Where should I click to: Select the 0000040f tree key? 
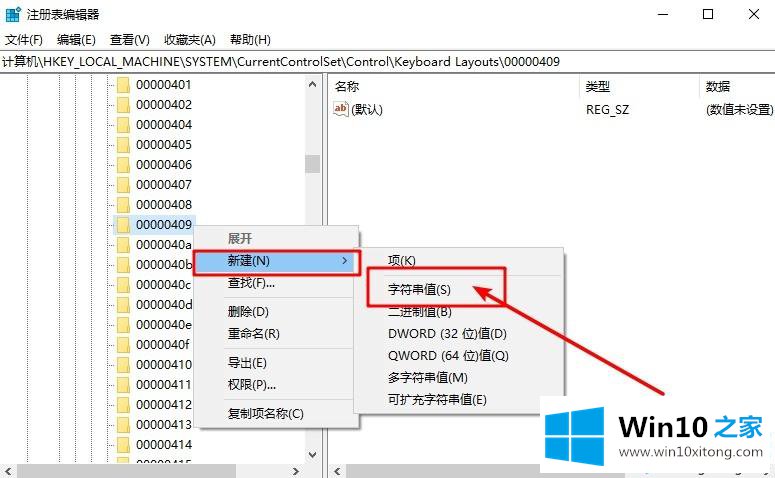[x=163, y=345]
